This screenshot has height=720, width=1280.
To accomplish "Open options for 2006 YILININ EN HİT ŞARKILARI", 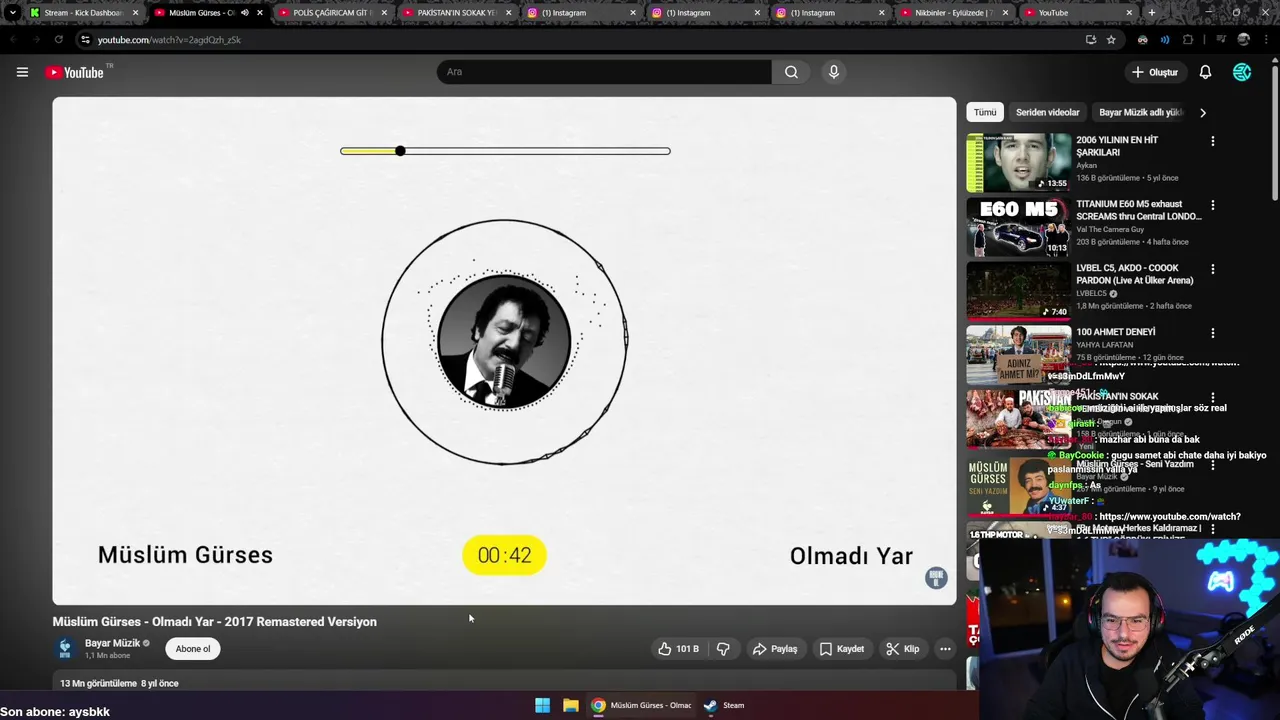I will [x=1213, y=141].
